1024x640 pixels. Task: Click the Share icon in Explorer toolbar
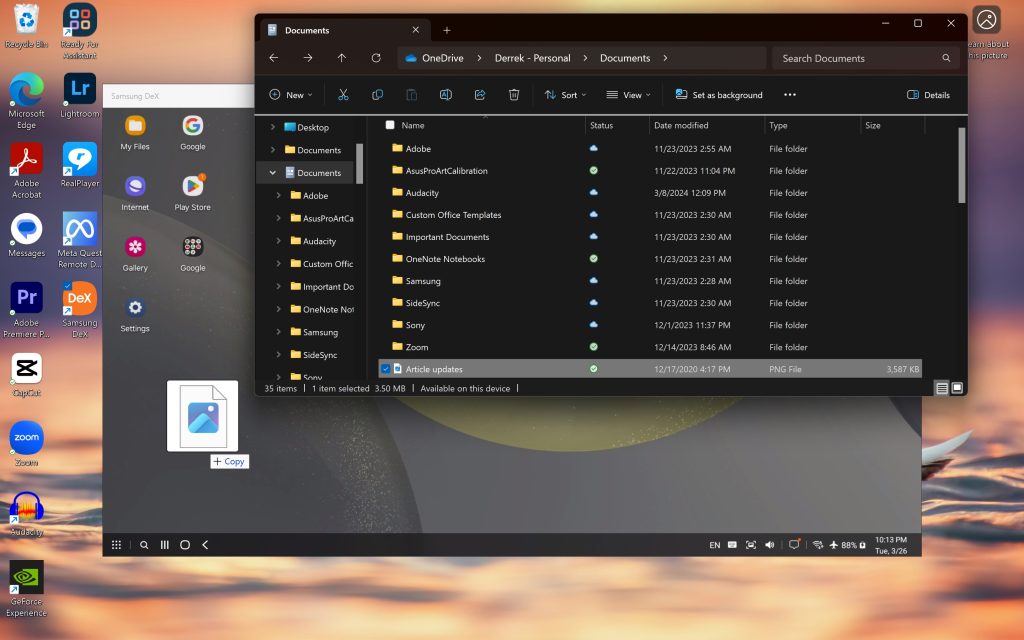click(x=480, y=95)
